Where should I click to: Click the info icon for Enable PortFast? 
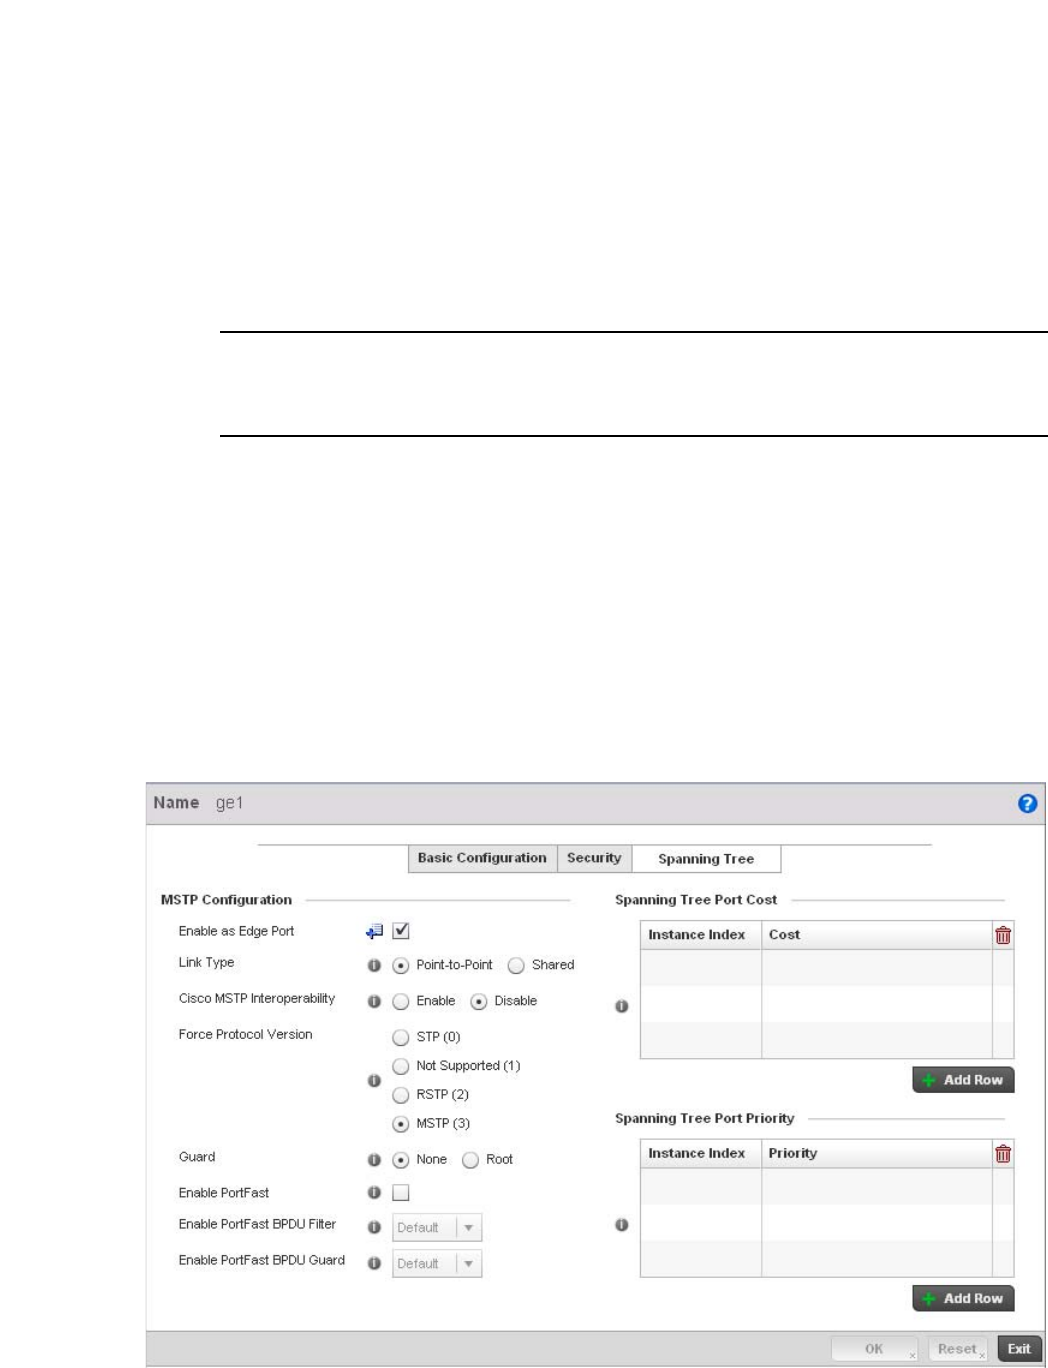374,1193
